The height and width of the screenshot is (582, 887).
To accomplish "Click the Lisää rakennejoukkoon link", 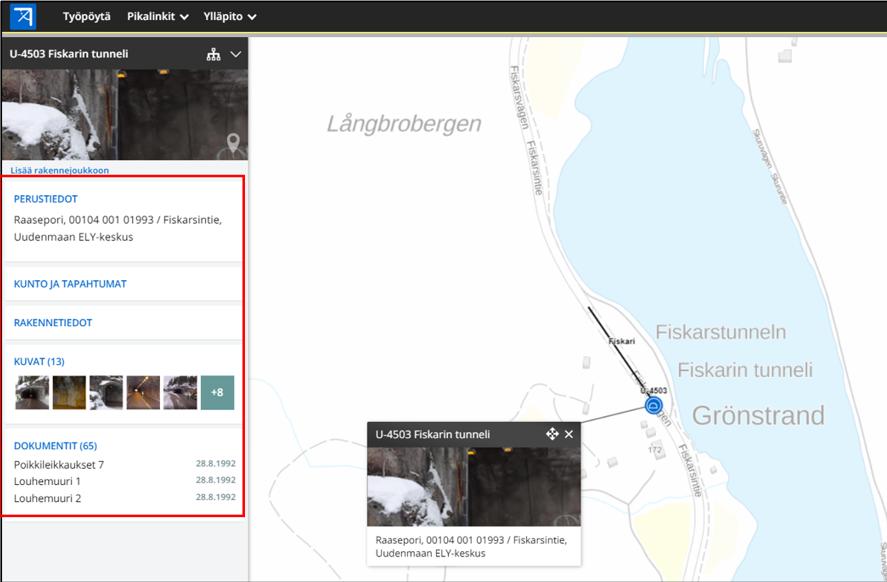I will (59, 170).
